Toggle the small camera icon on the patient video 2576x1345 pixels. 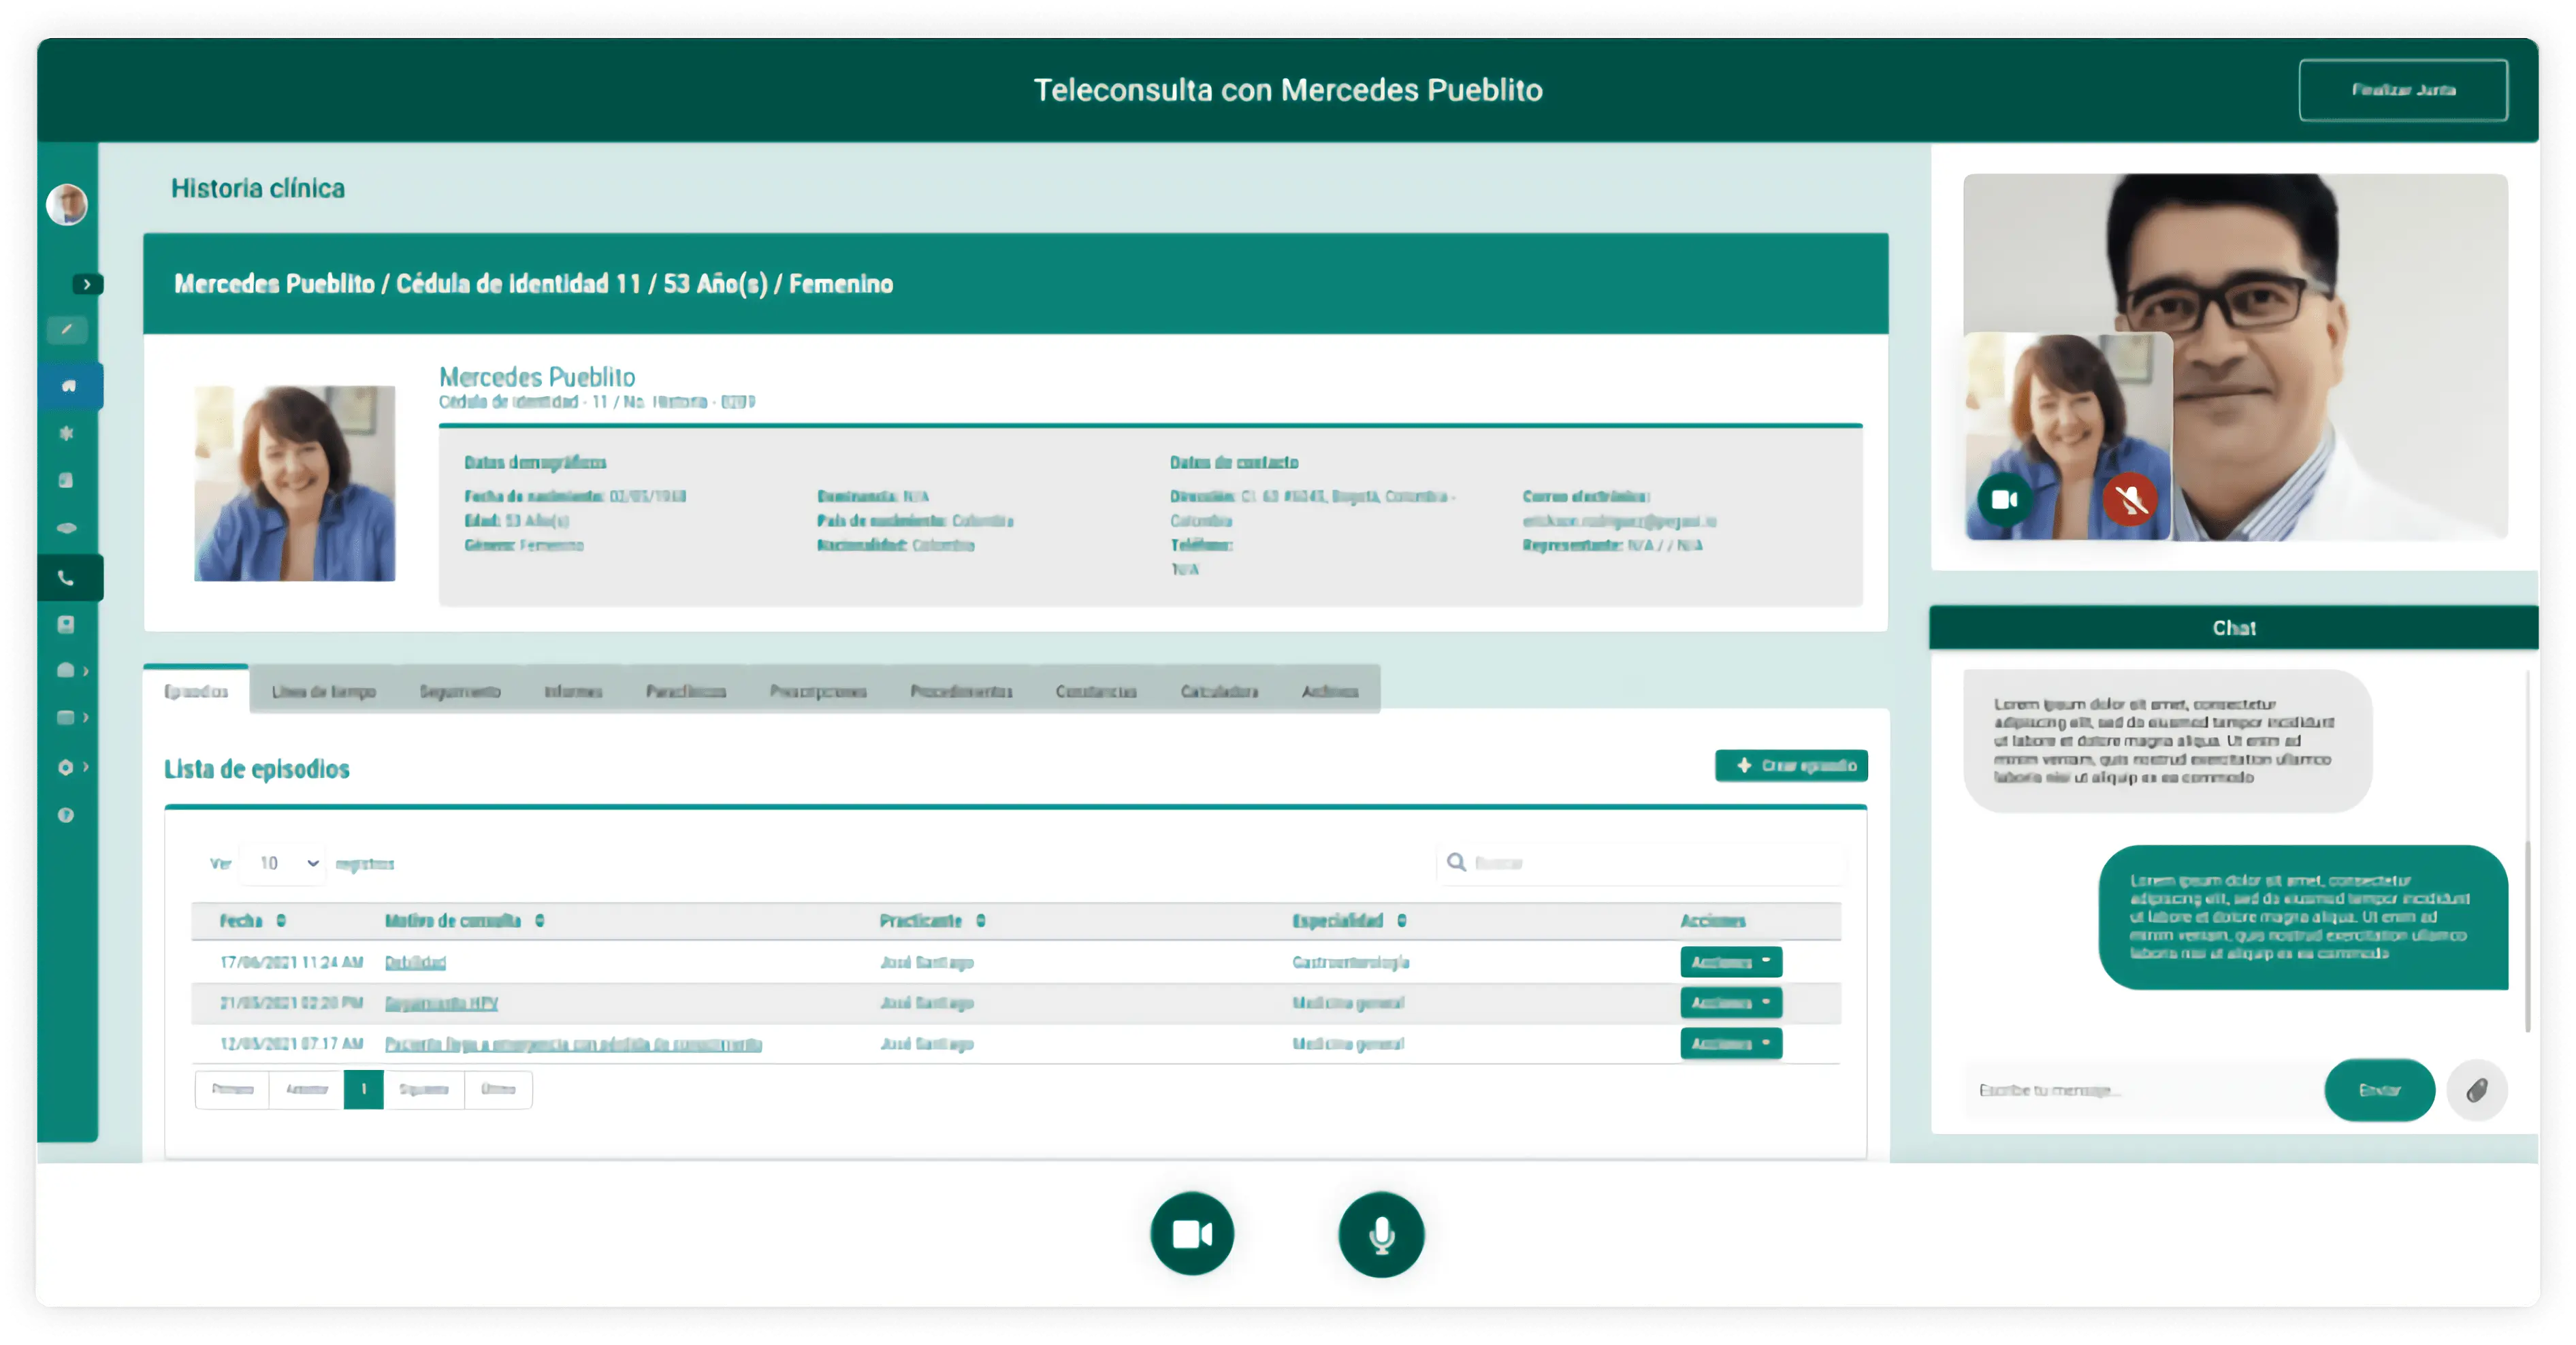coord(2005,499)
